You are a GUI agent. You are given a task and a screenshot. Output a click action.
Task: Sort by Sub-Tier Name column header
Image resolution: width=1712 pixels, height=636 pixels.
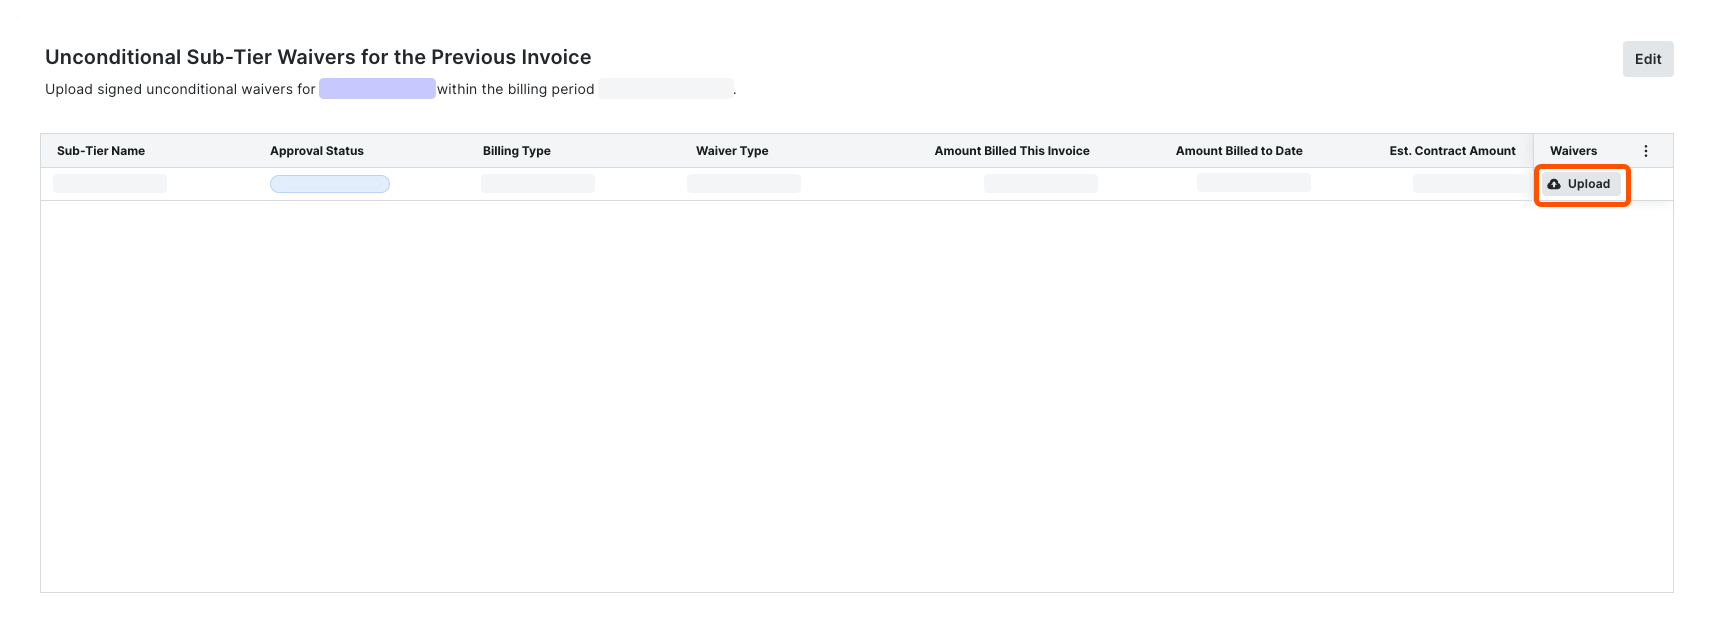101,151
